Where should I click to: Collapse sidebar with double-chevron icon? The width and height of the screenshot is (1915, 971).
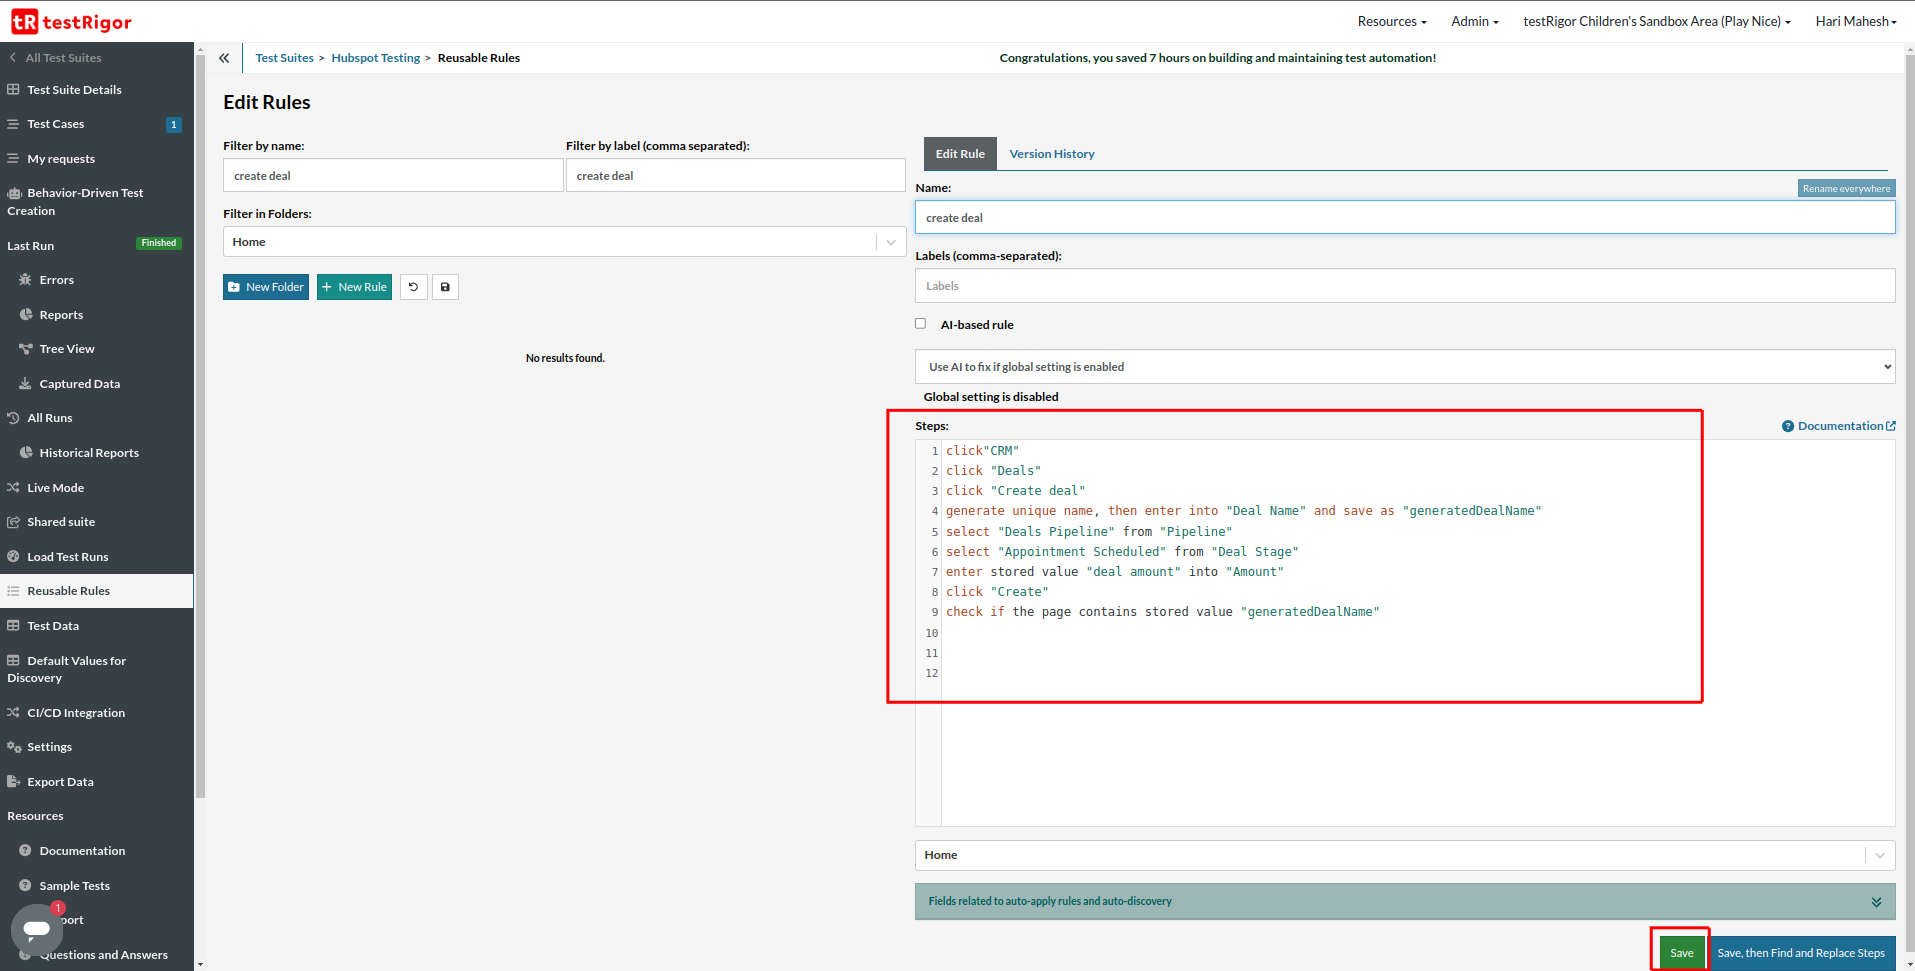click(x=224, y=58)
